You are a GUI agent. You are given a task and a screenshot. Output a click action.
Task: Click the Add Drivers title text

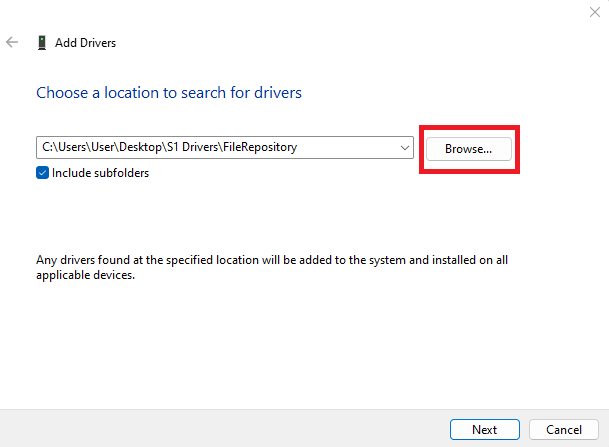(x=85, y=43)
